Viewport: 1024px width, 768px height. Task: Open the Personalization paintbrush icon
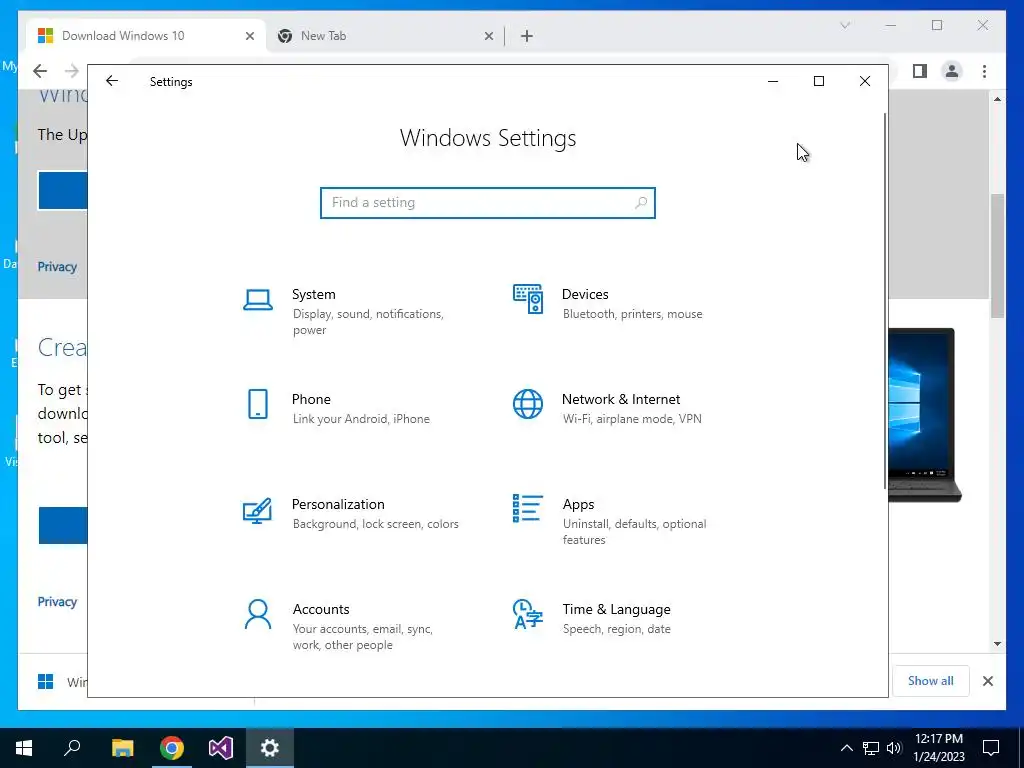[257, 511]
